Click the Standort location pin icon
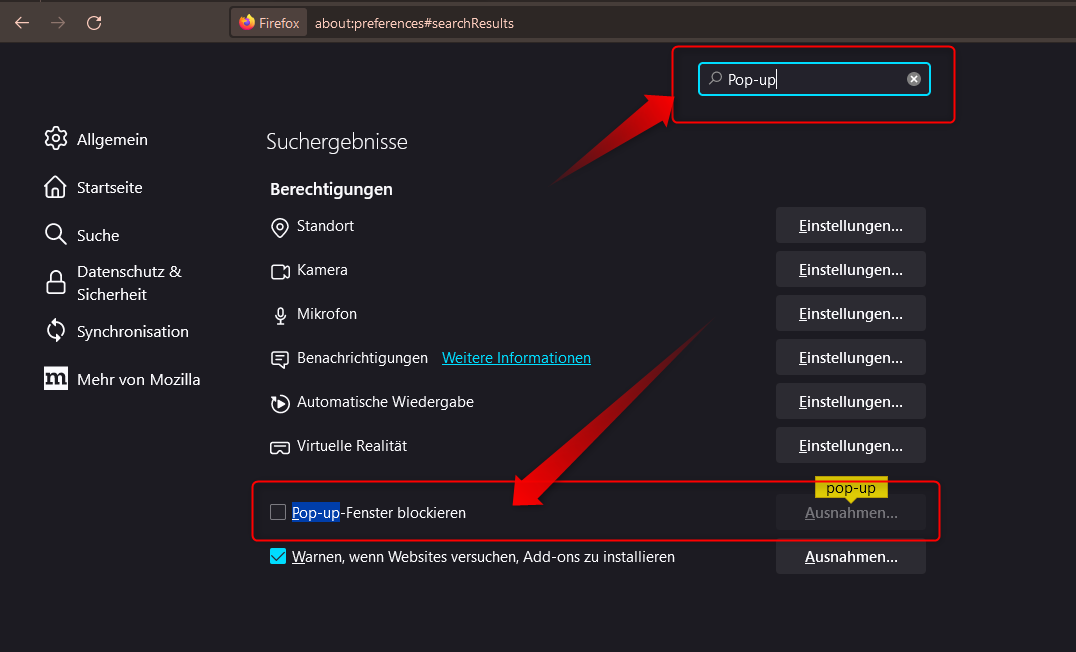Image resolution: width=1076 pixels, height=652 pixels. point(280,227)
